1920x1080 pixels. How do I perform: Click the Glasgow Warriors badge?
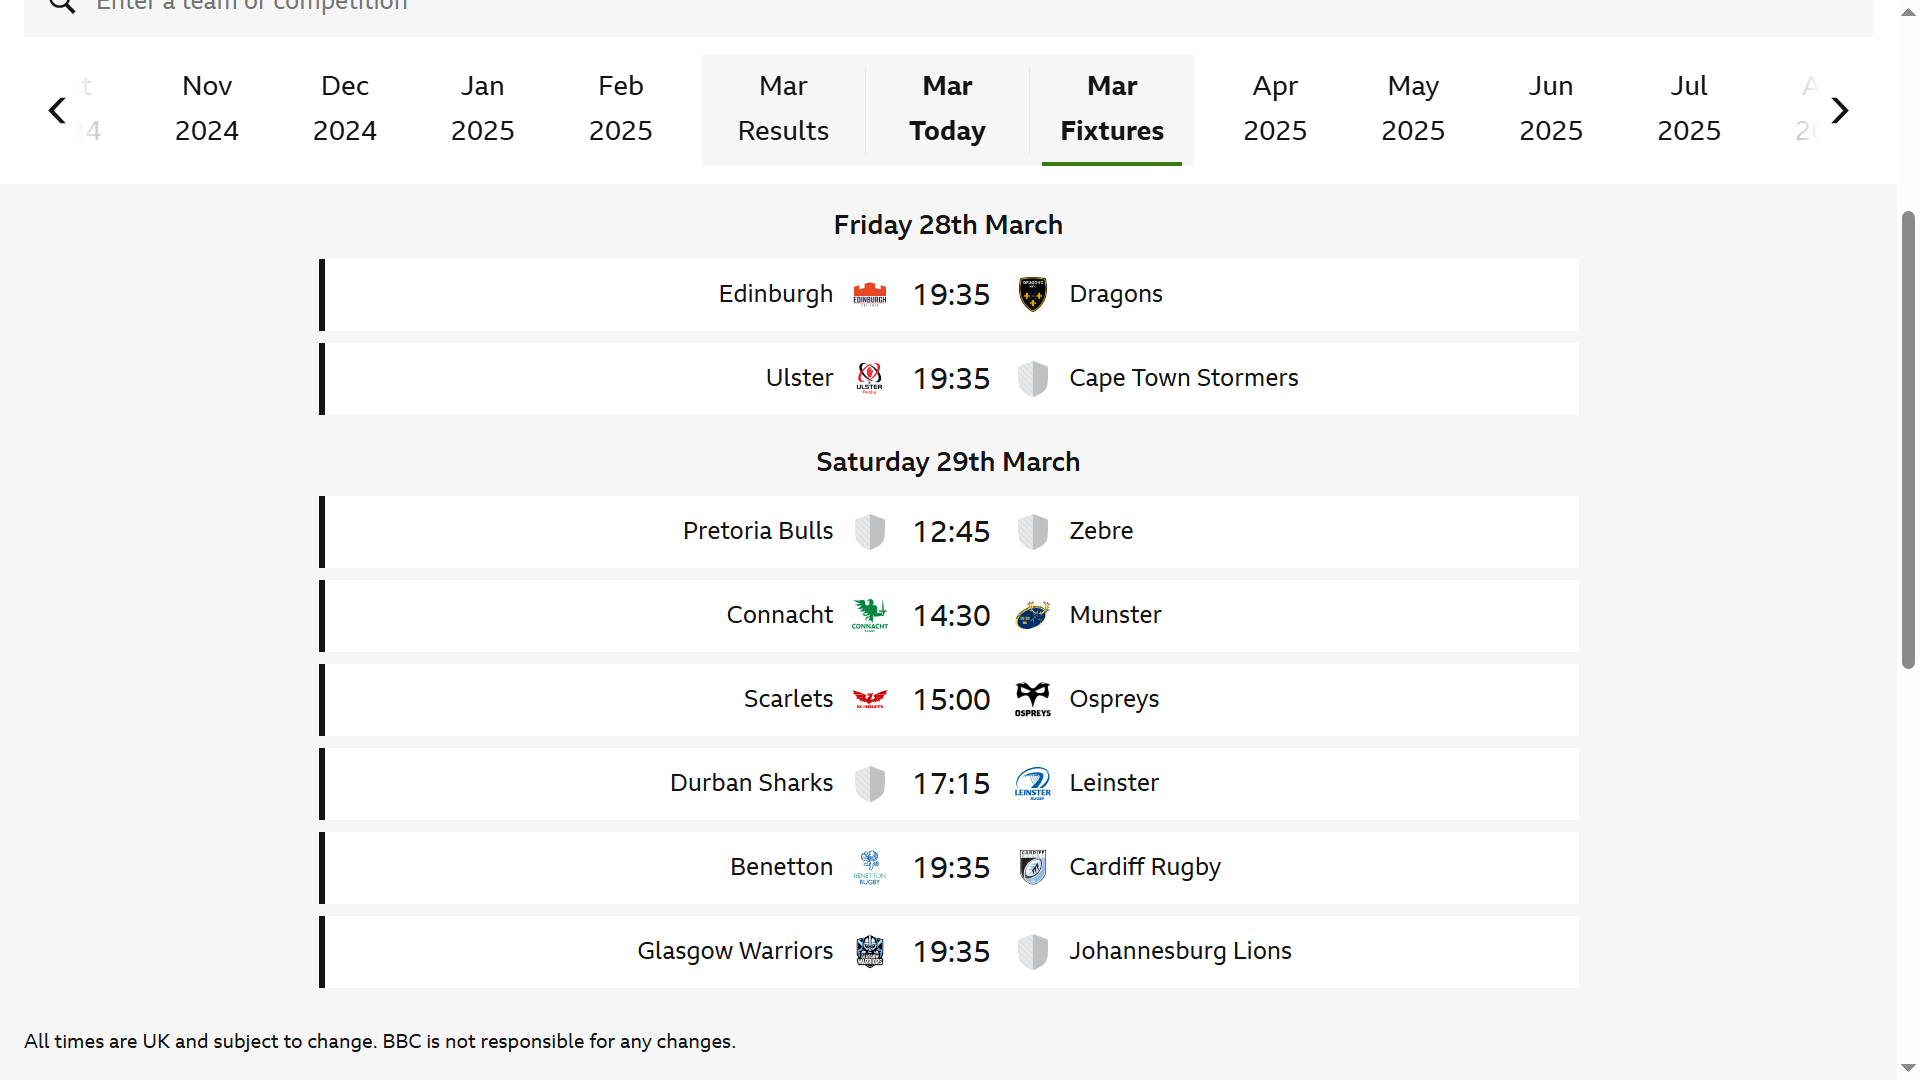coord(869,951)
